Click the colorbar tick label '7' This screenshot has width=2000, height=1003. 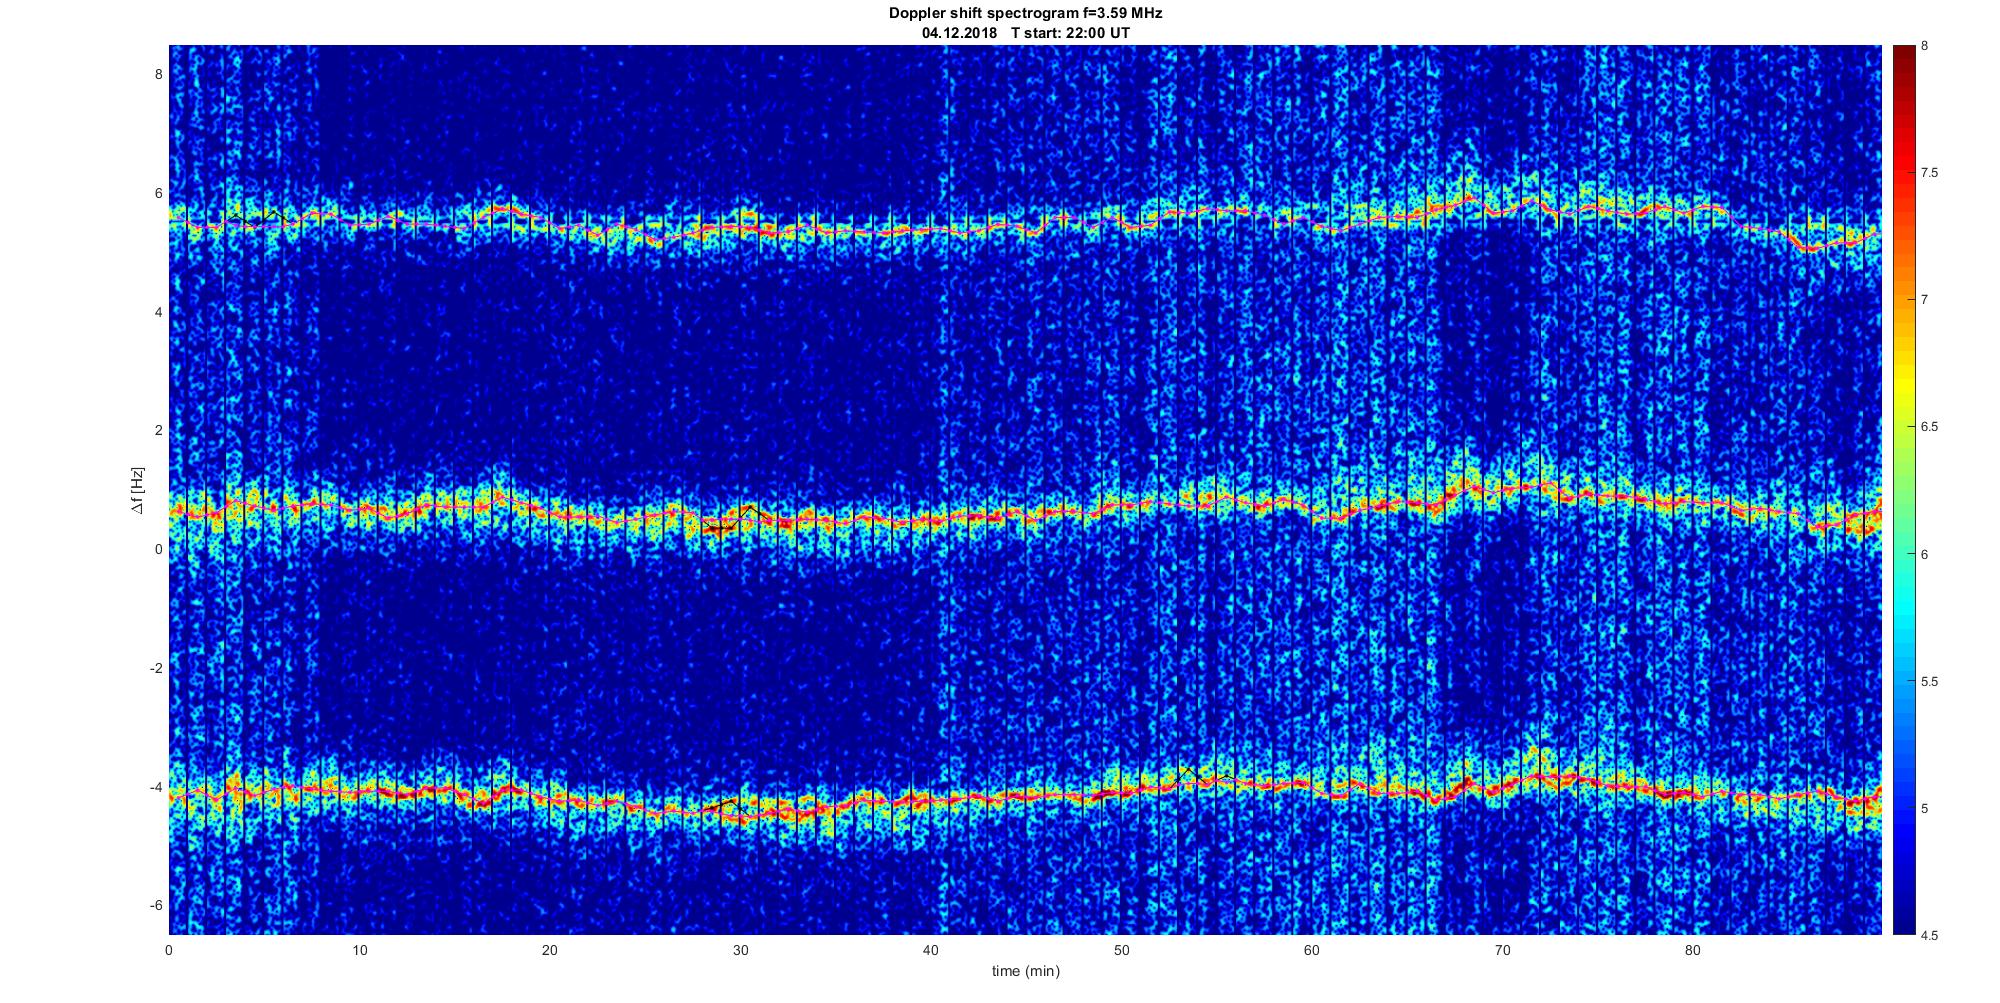(x=1925, y=300)
